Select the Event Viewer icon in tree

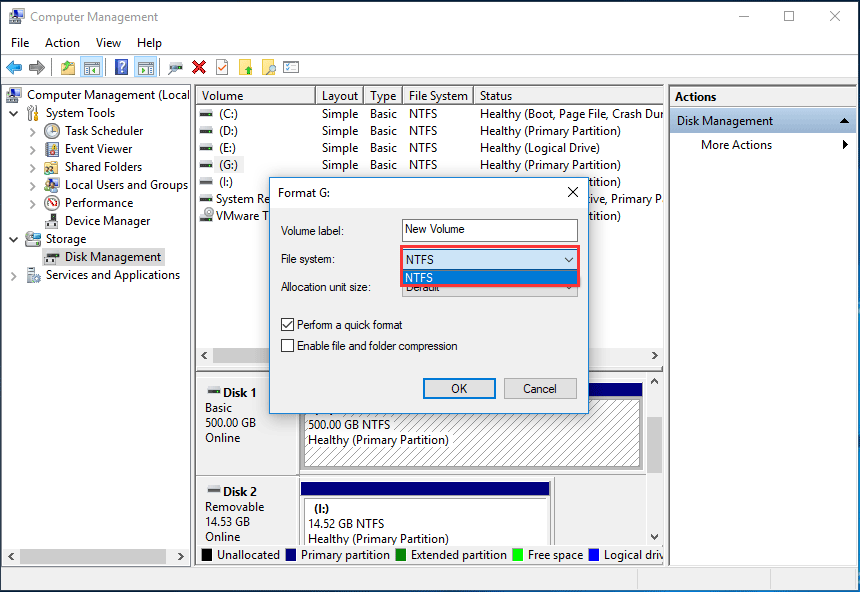point(52,149)
